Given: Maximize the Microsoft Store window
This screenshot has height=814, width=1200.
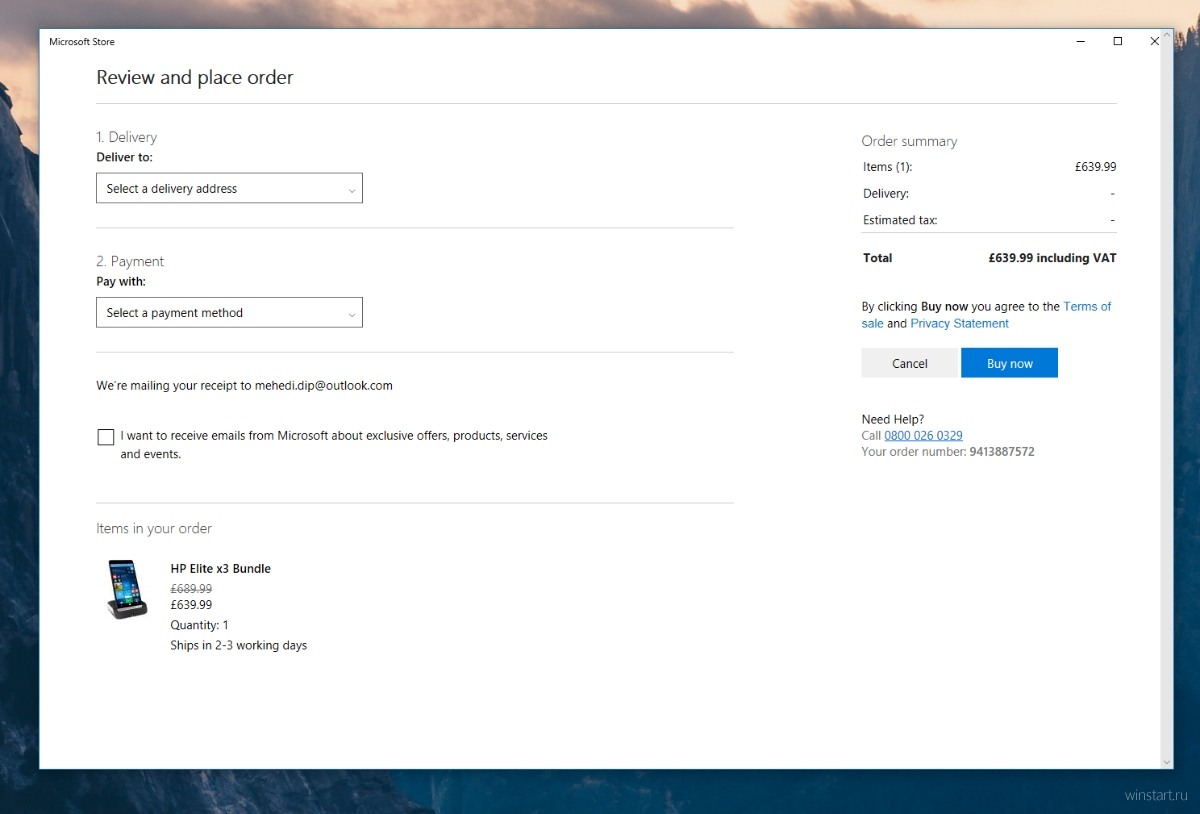Looking at the screenshot, I should [1118, 41].
